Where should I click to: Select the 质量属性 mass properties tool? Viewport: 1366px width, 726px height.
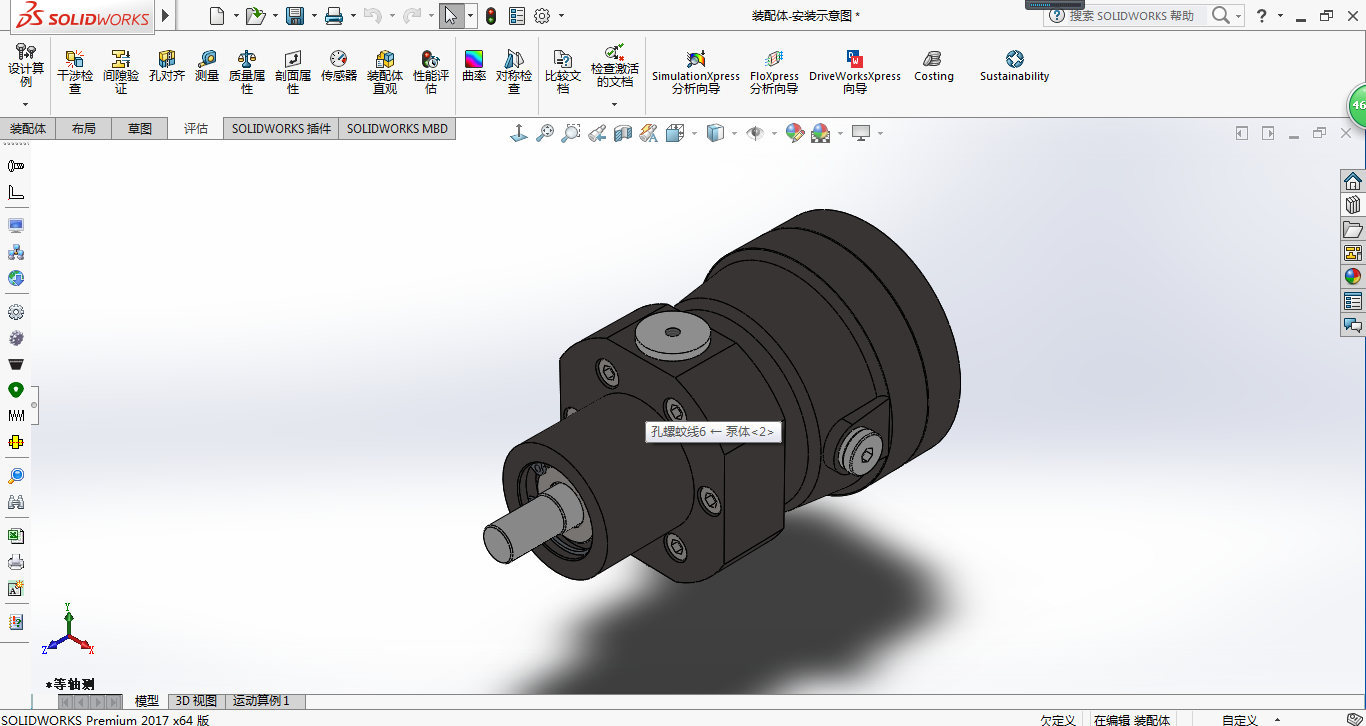coord(247,70)
